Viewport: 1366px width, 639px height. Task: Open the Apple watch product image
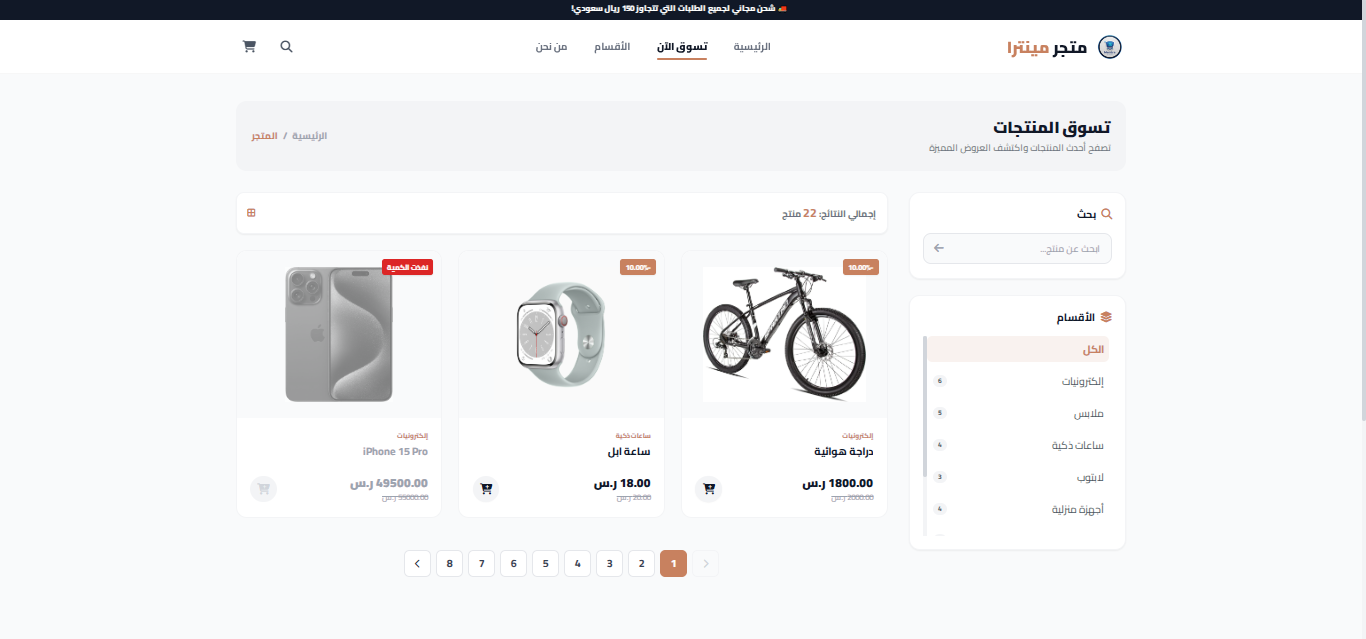pyautogui.click(x=561, y=334)
